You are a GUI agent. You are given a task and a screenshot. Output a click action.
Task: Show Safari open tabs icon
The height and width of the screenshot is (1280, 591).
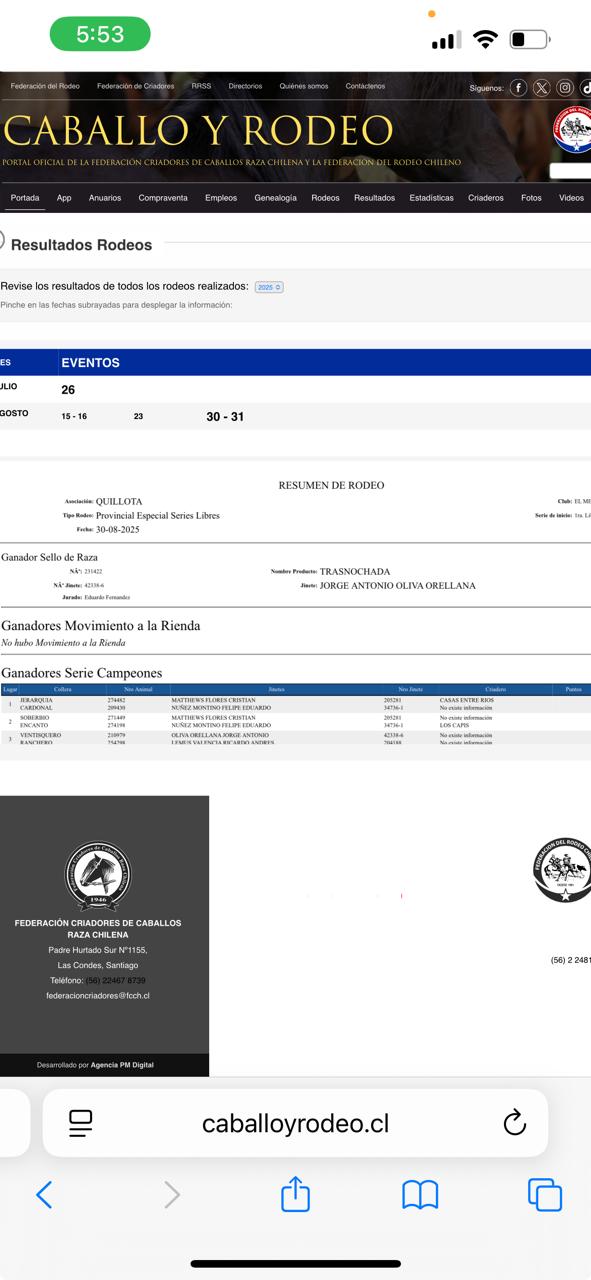click(x=545, y=1194)
